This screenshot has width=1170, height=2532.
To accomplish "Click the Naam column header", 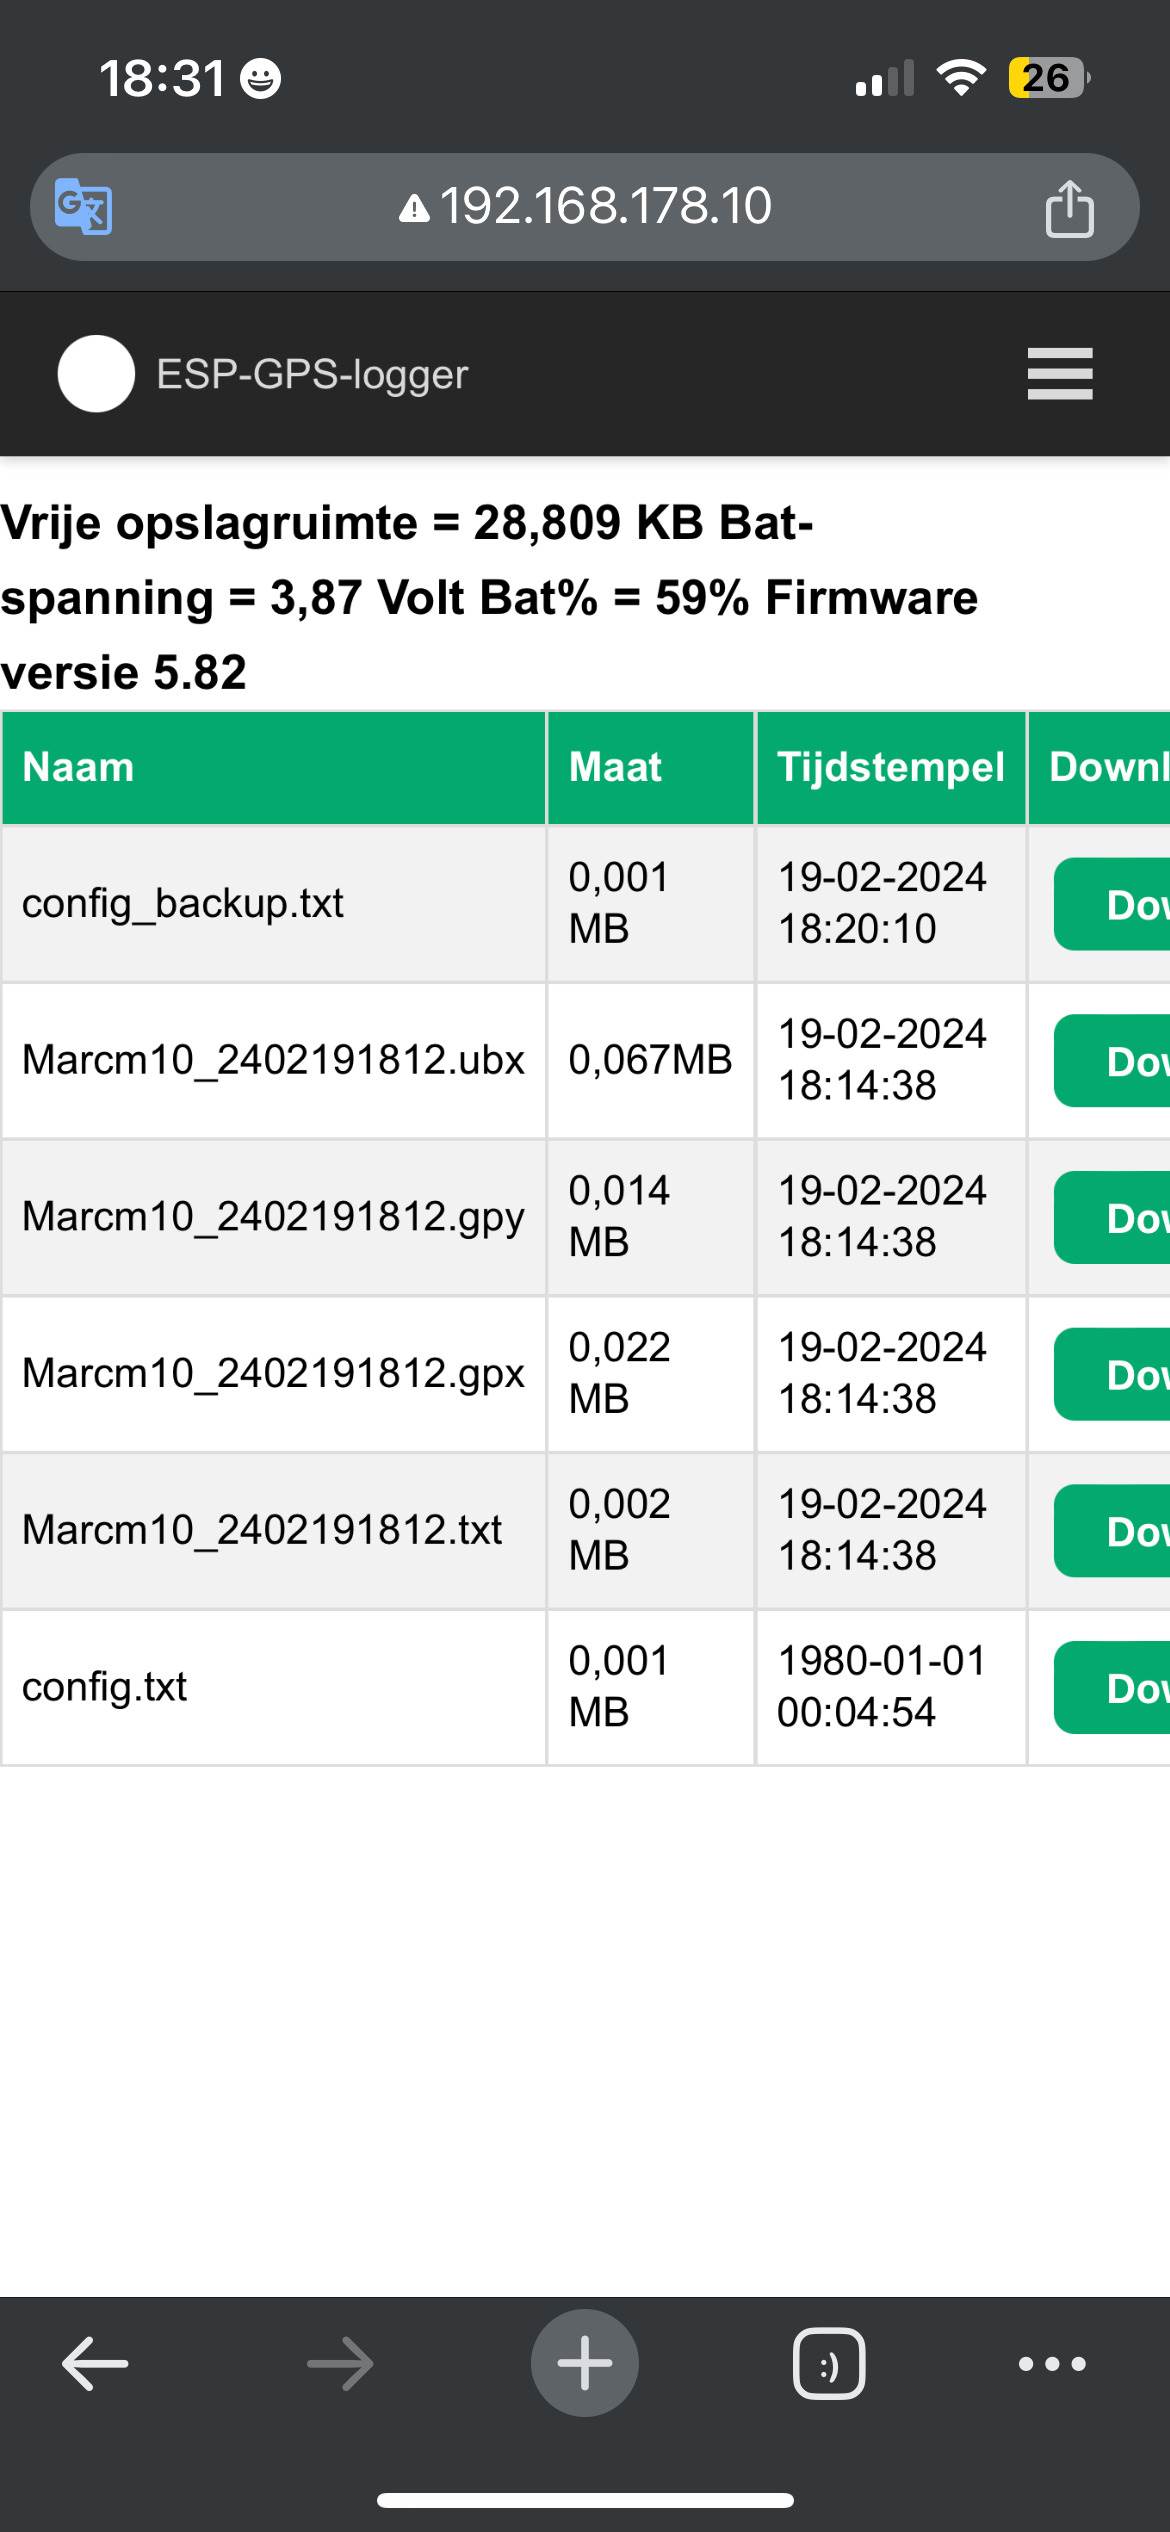I will (78, 767).
